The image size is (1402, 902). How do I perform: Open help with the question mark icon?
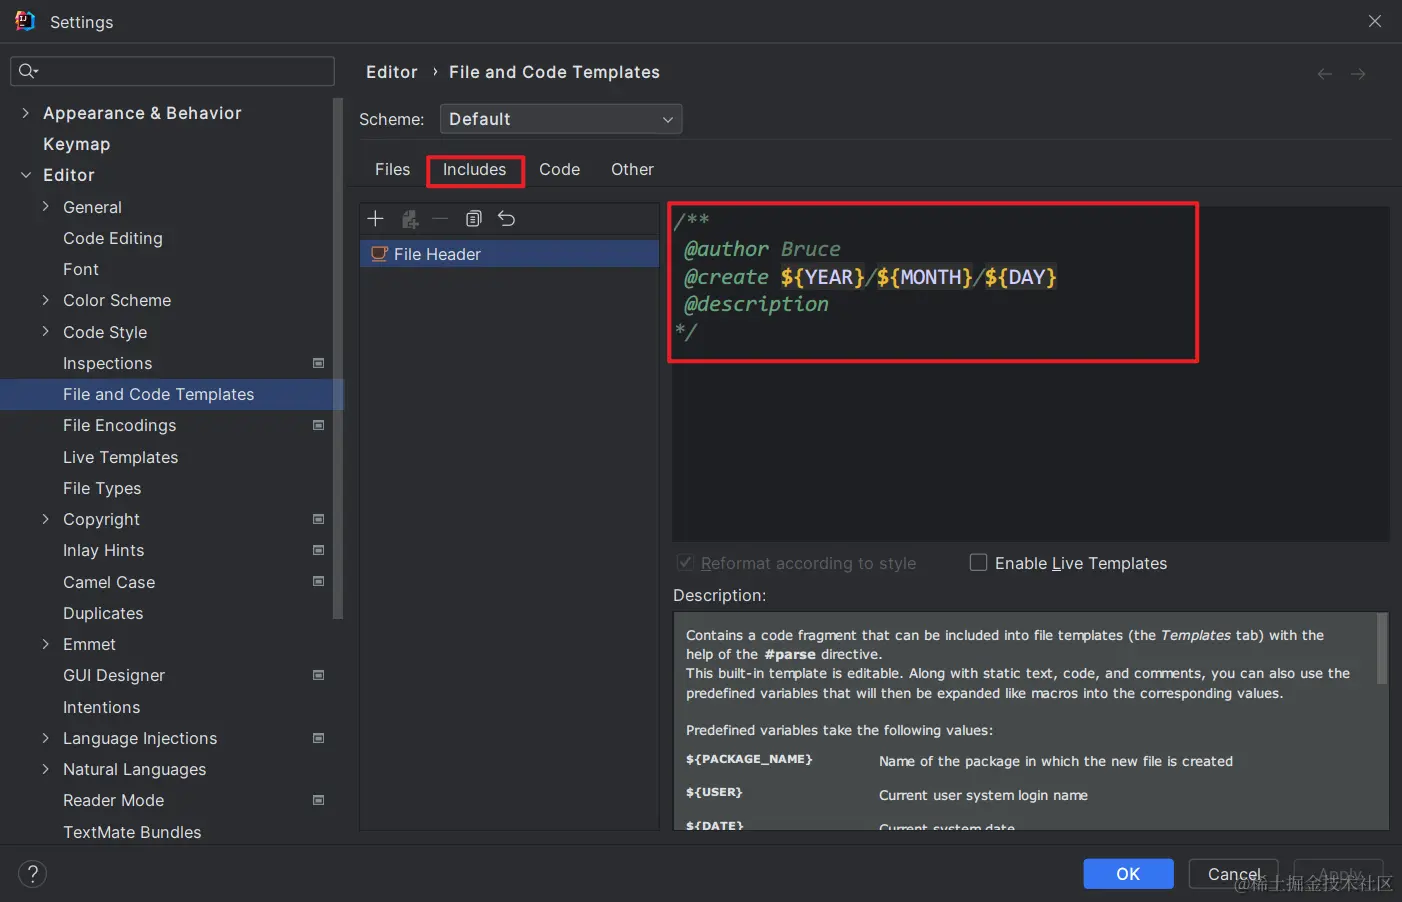tap(32, 874)
